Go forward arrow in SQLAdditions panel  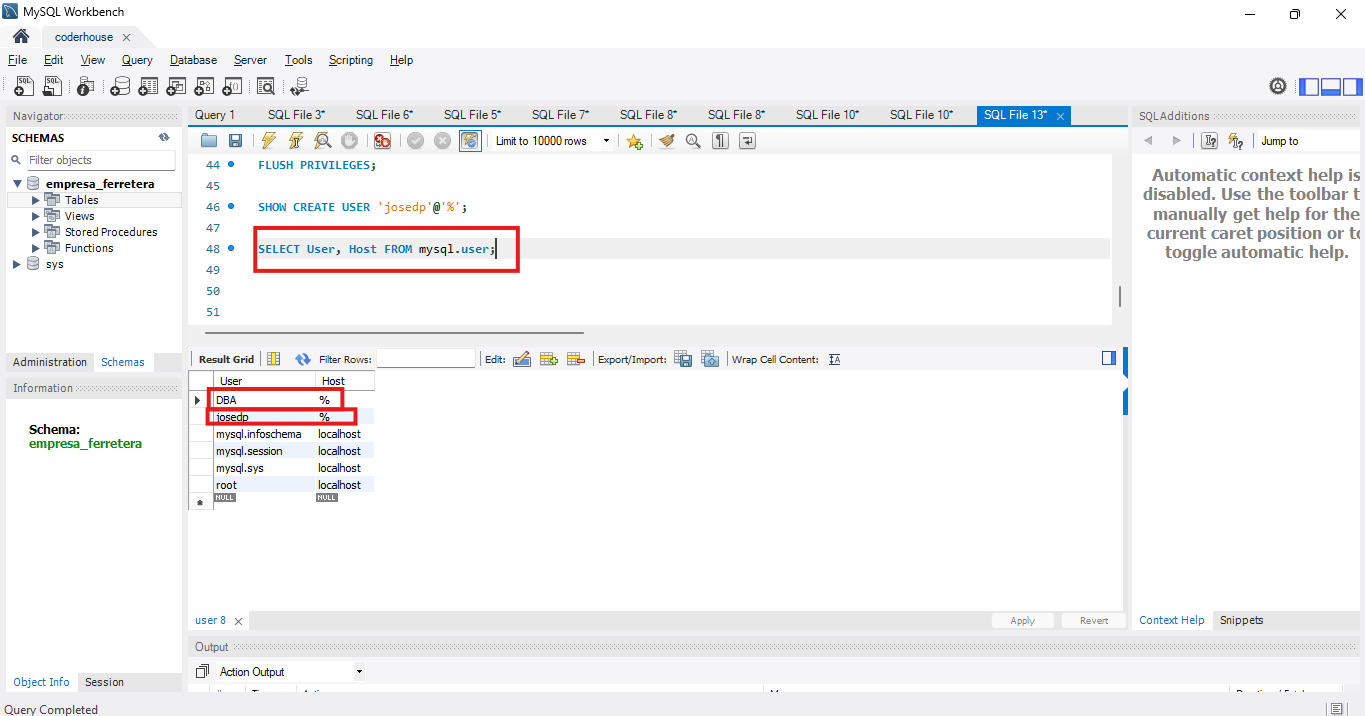click(x=1176, y=141)
